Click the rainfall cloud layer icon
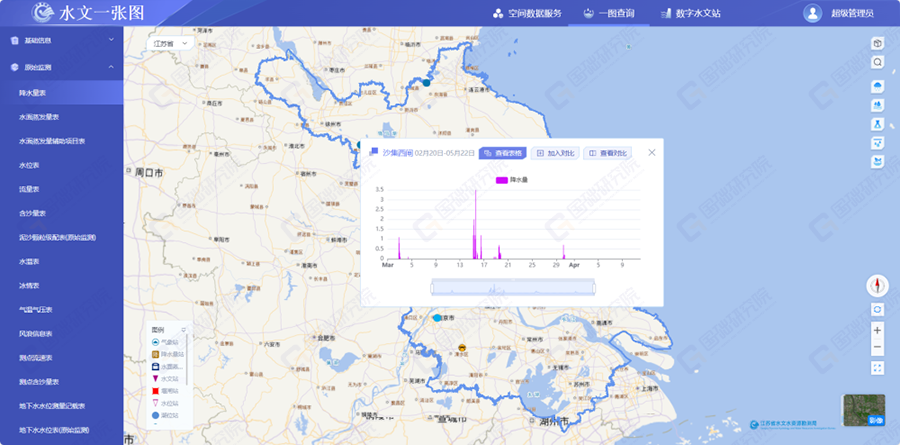 (x=877, y=86)
